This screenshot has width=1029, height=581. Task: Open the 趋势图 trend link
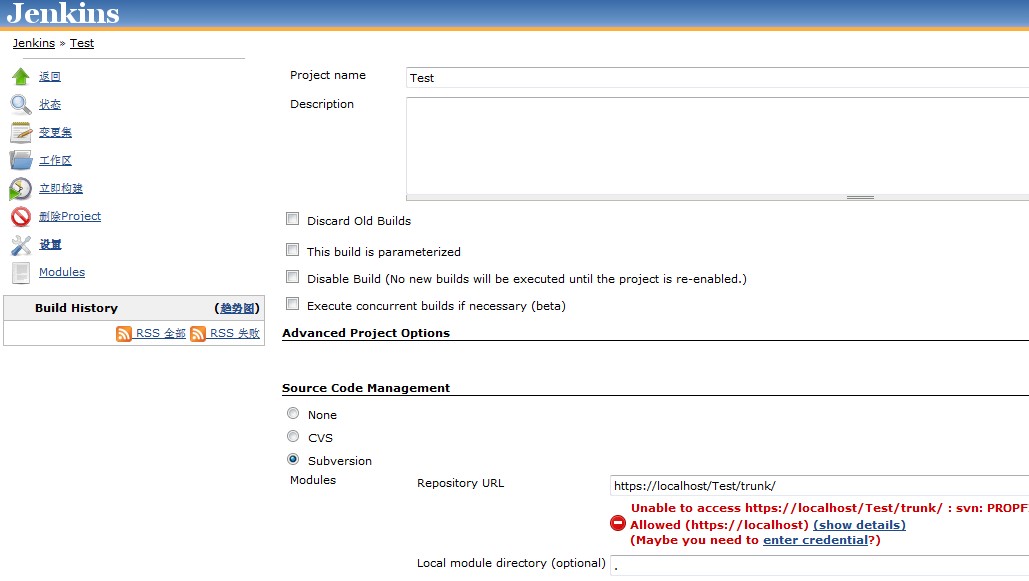pyautogui.click(x=237, y=309)
